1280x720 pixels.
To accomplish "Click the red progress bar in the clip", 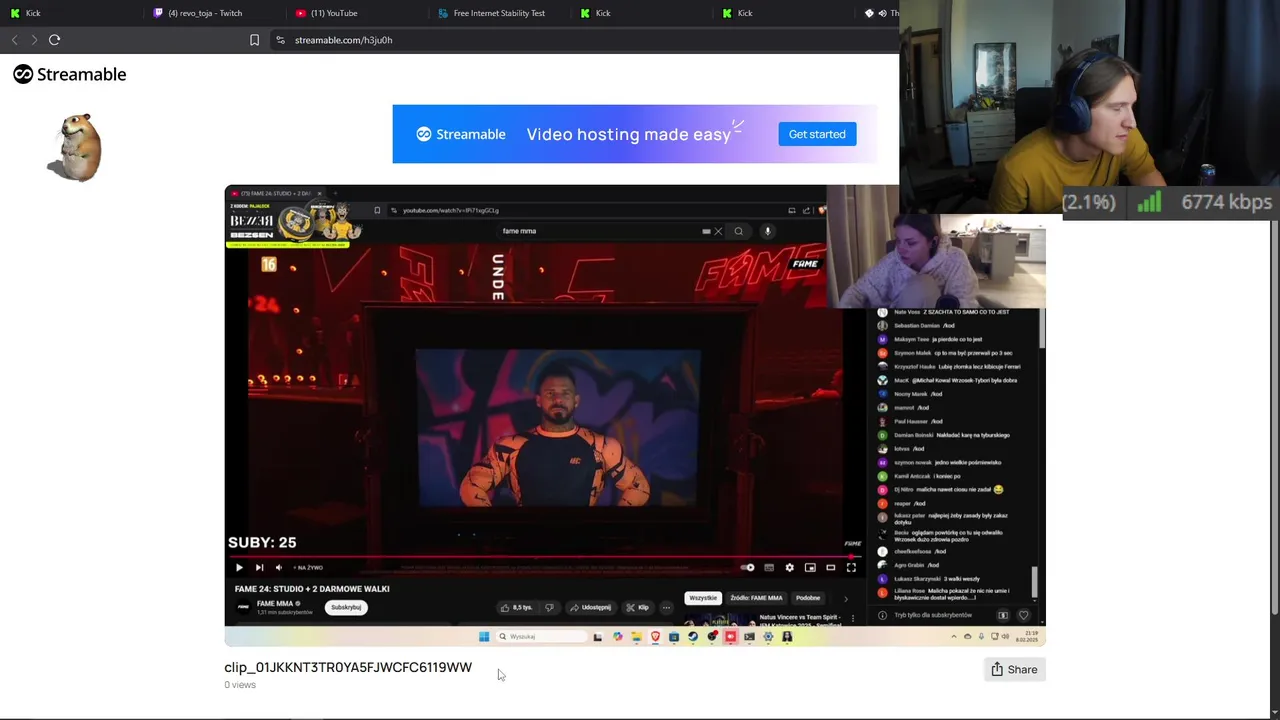I will [545, 556].
